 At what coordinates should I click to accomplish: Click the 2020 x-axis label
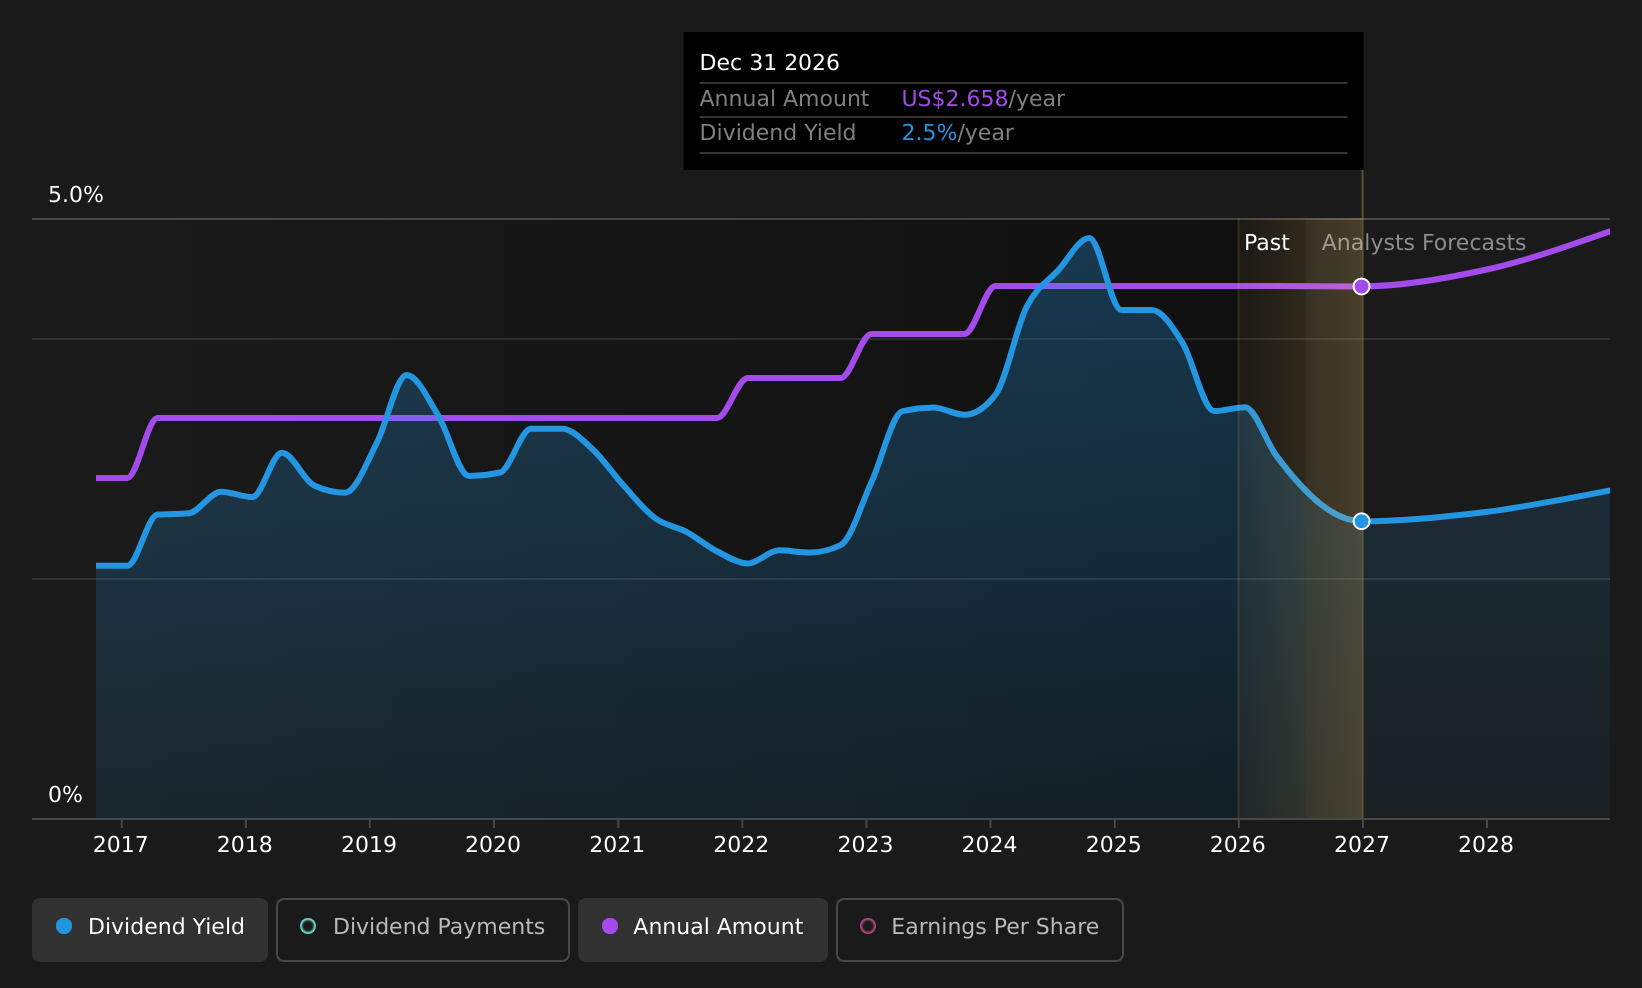pos(493,845)
